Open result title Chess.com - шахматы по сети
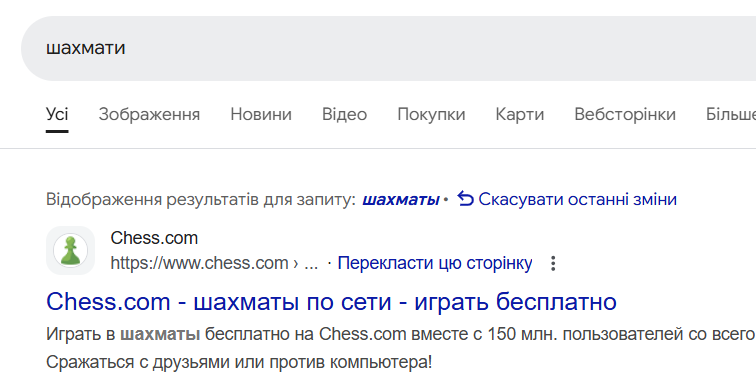The width and height of the screenshot is (756, 387). coord(331,302)
